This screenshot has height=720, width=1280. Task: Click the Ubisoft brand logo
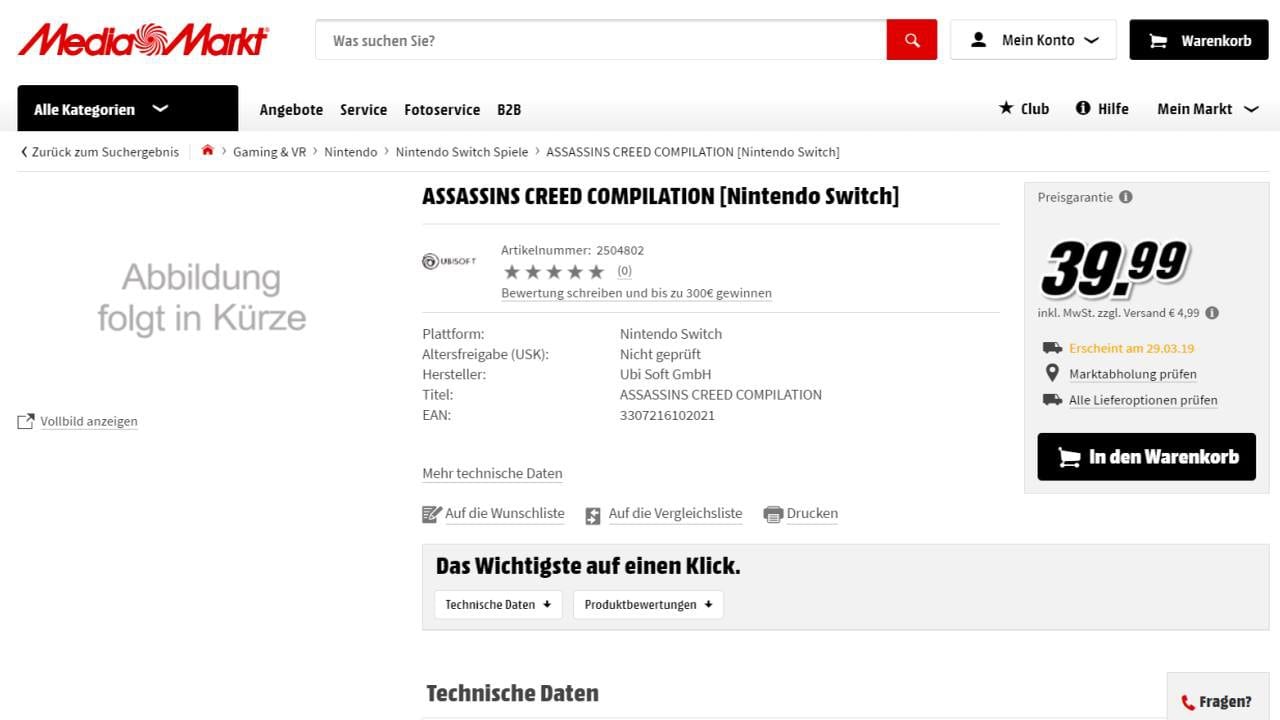(449, 261)
